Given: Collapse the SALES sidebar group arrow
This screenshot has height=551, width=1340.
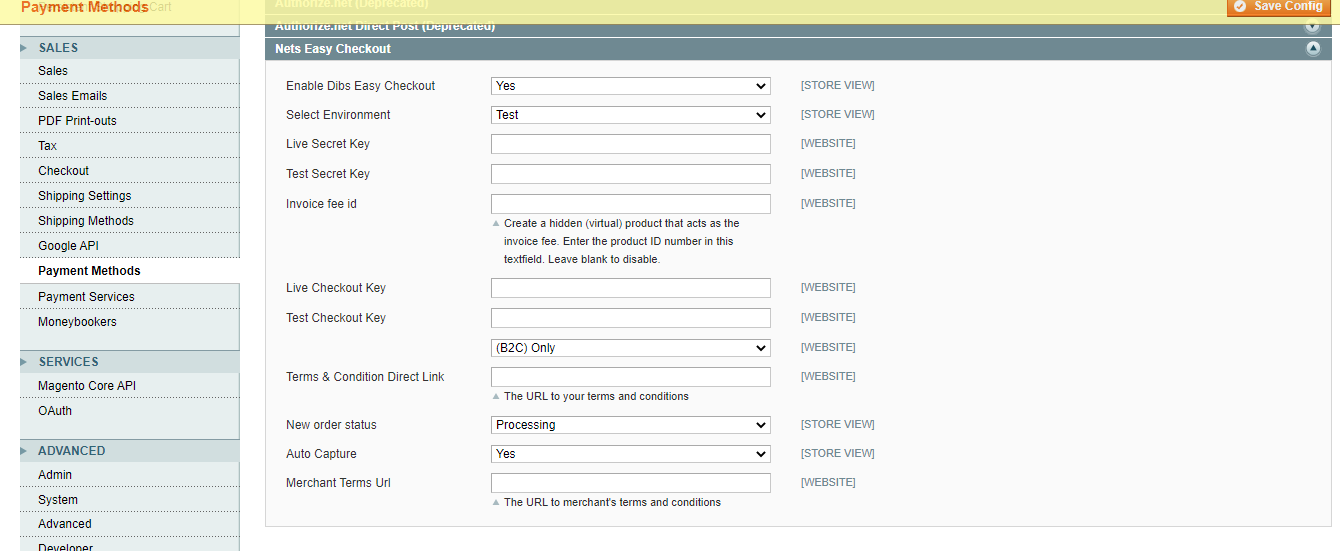Looking at the screenshot, I should (24, 47).
